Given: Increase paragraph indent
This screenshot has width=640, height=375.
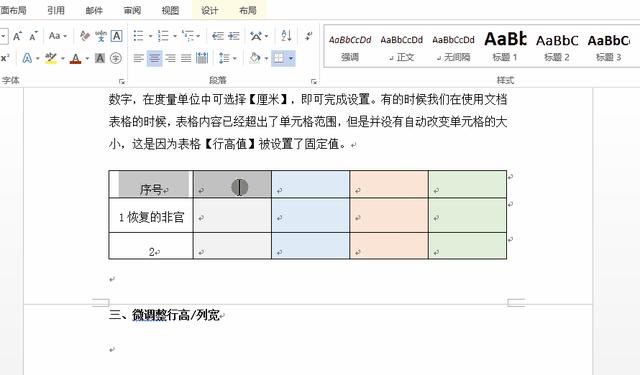Looking at the screenshot, I should tap(234, 36).
